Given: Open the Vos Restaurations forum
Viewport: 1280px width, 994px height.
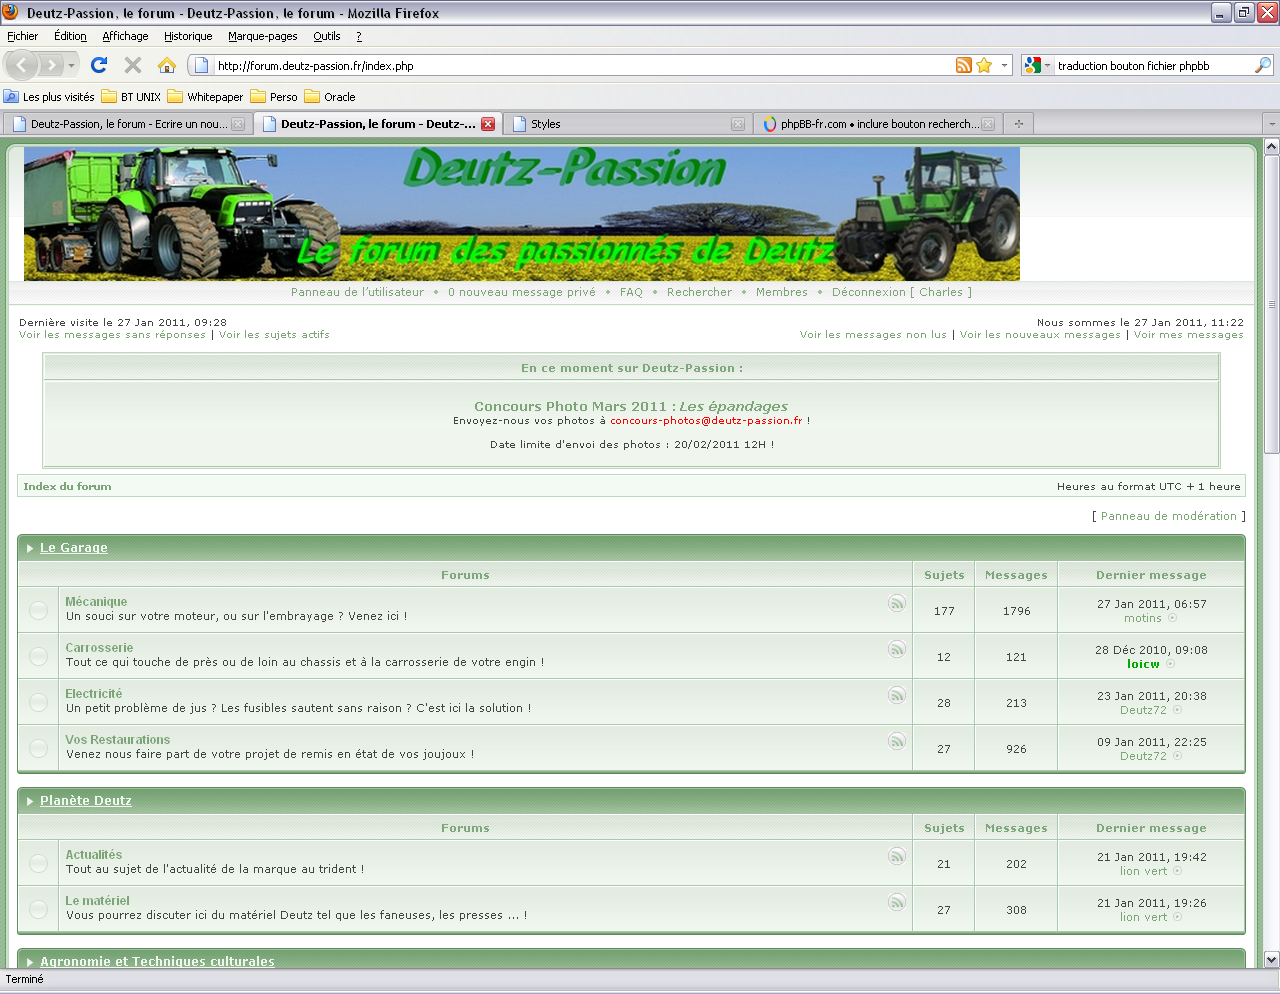Looking at the screenshot, I should pos(117,740).
